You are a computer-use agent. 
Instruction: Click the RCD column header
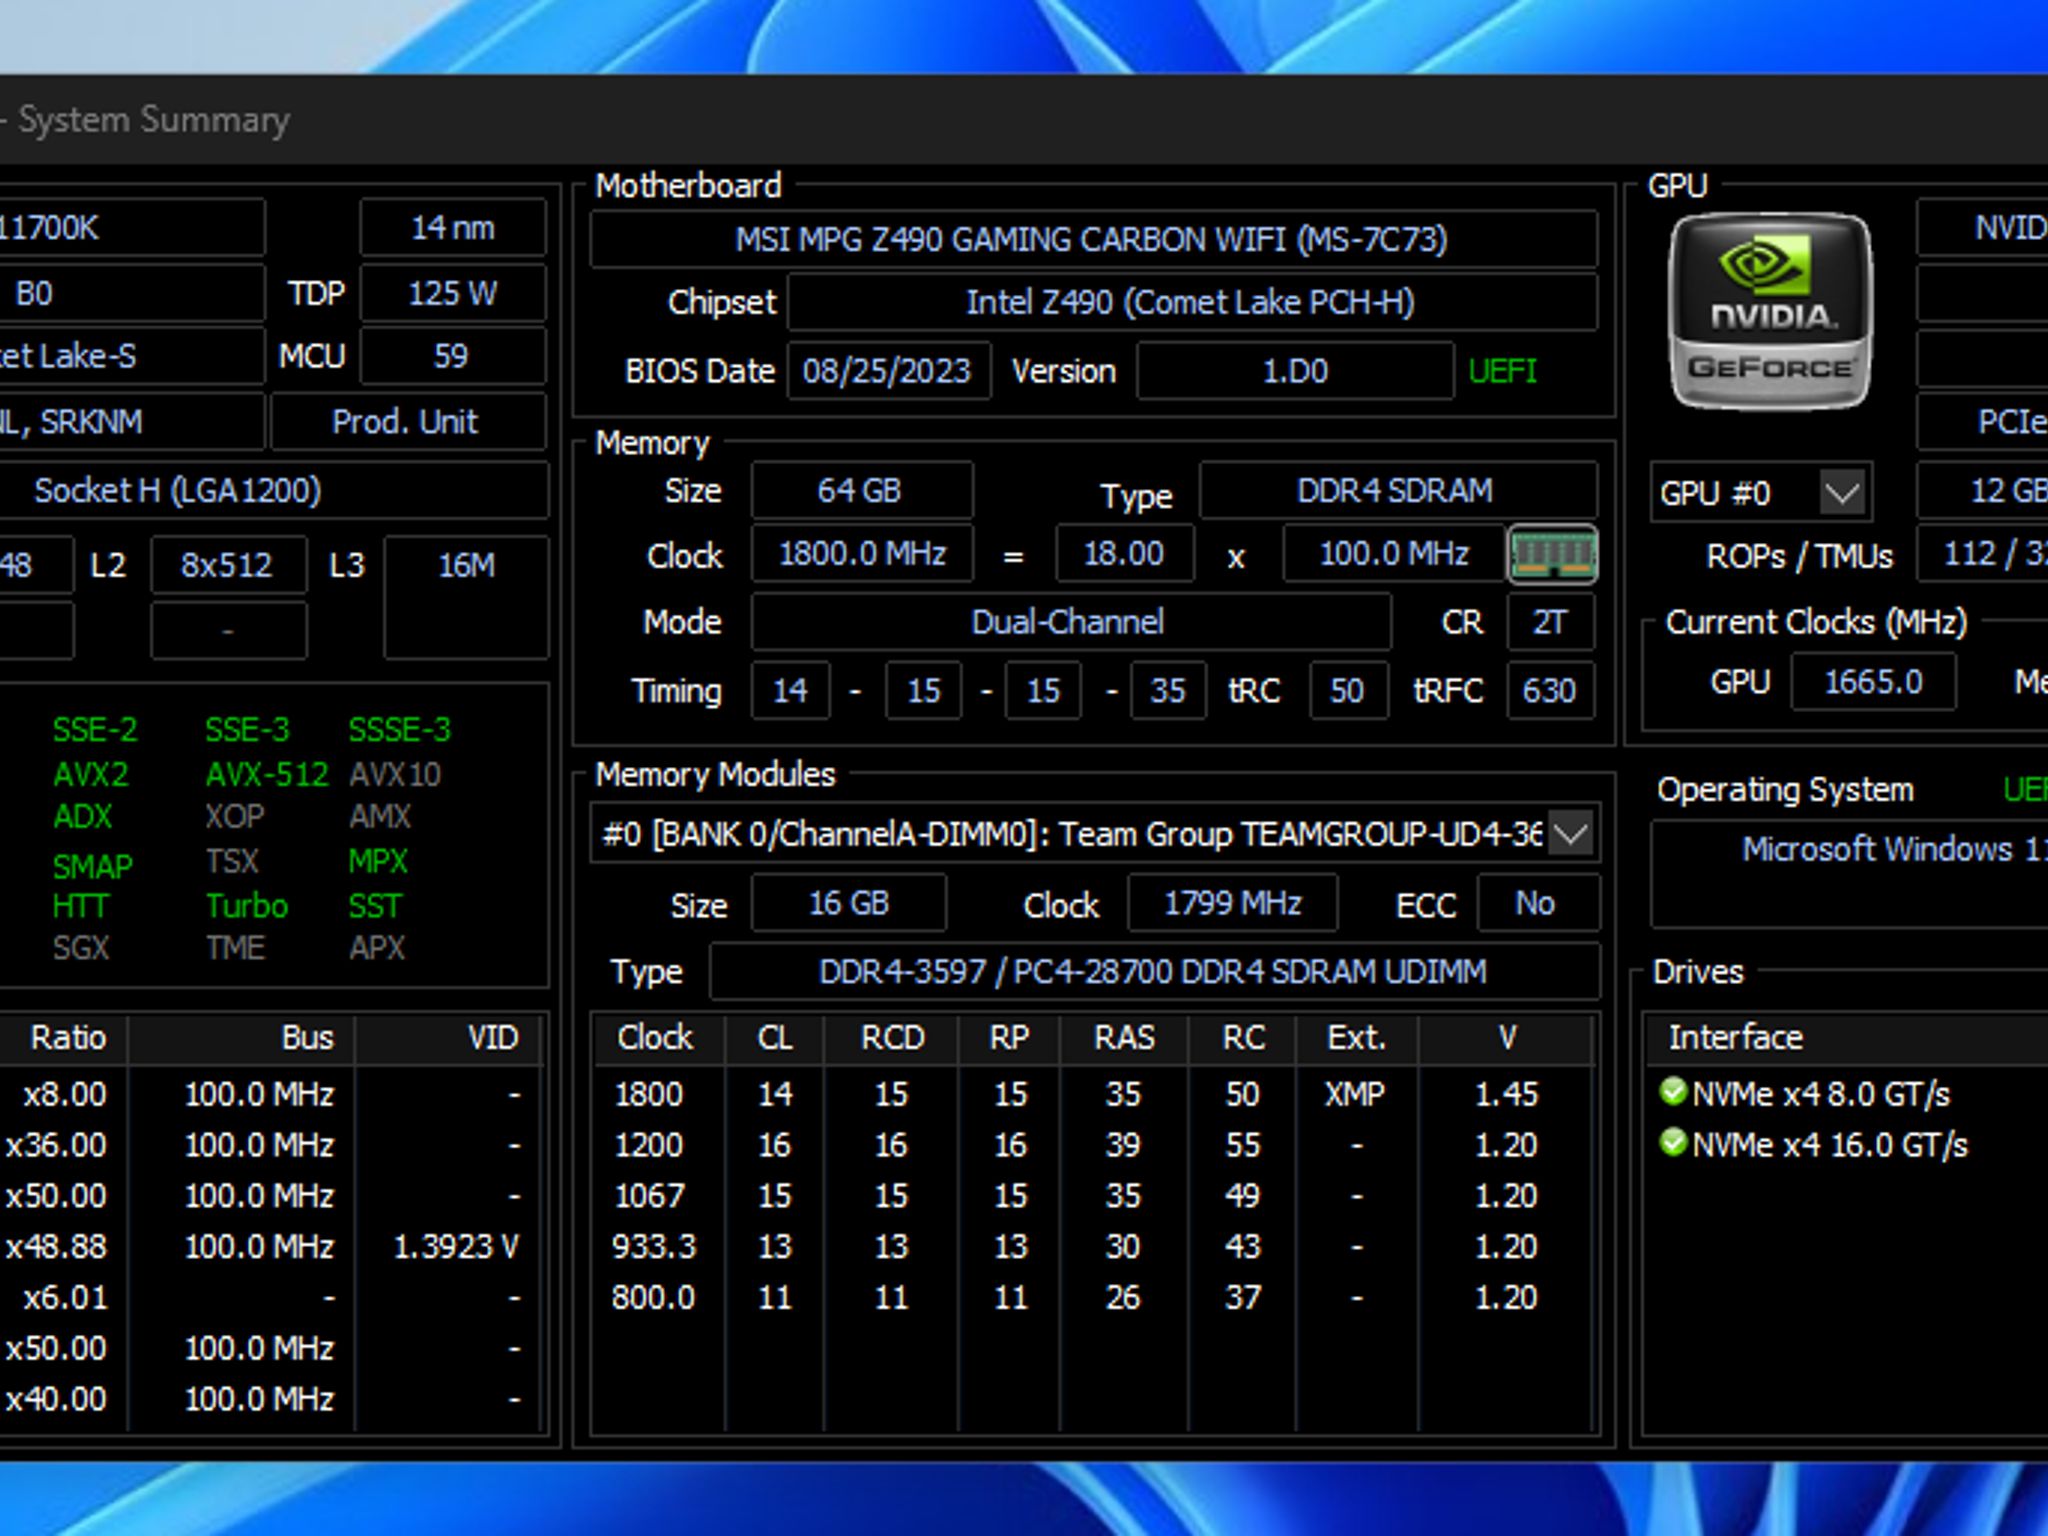[891, 1038]
